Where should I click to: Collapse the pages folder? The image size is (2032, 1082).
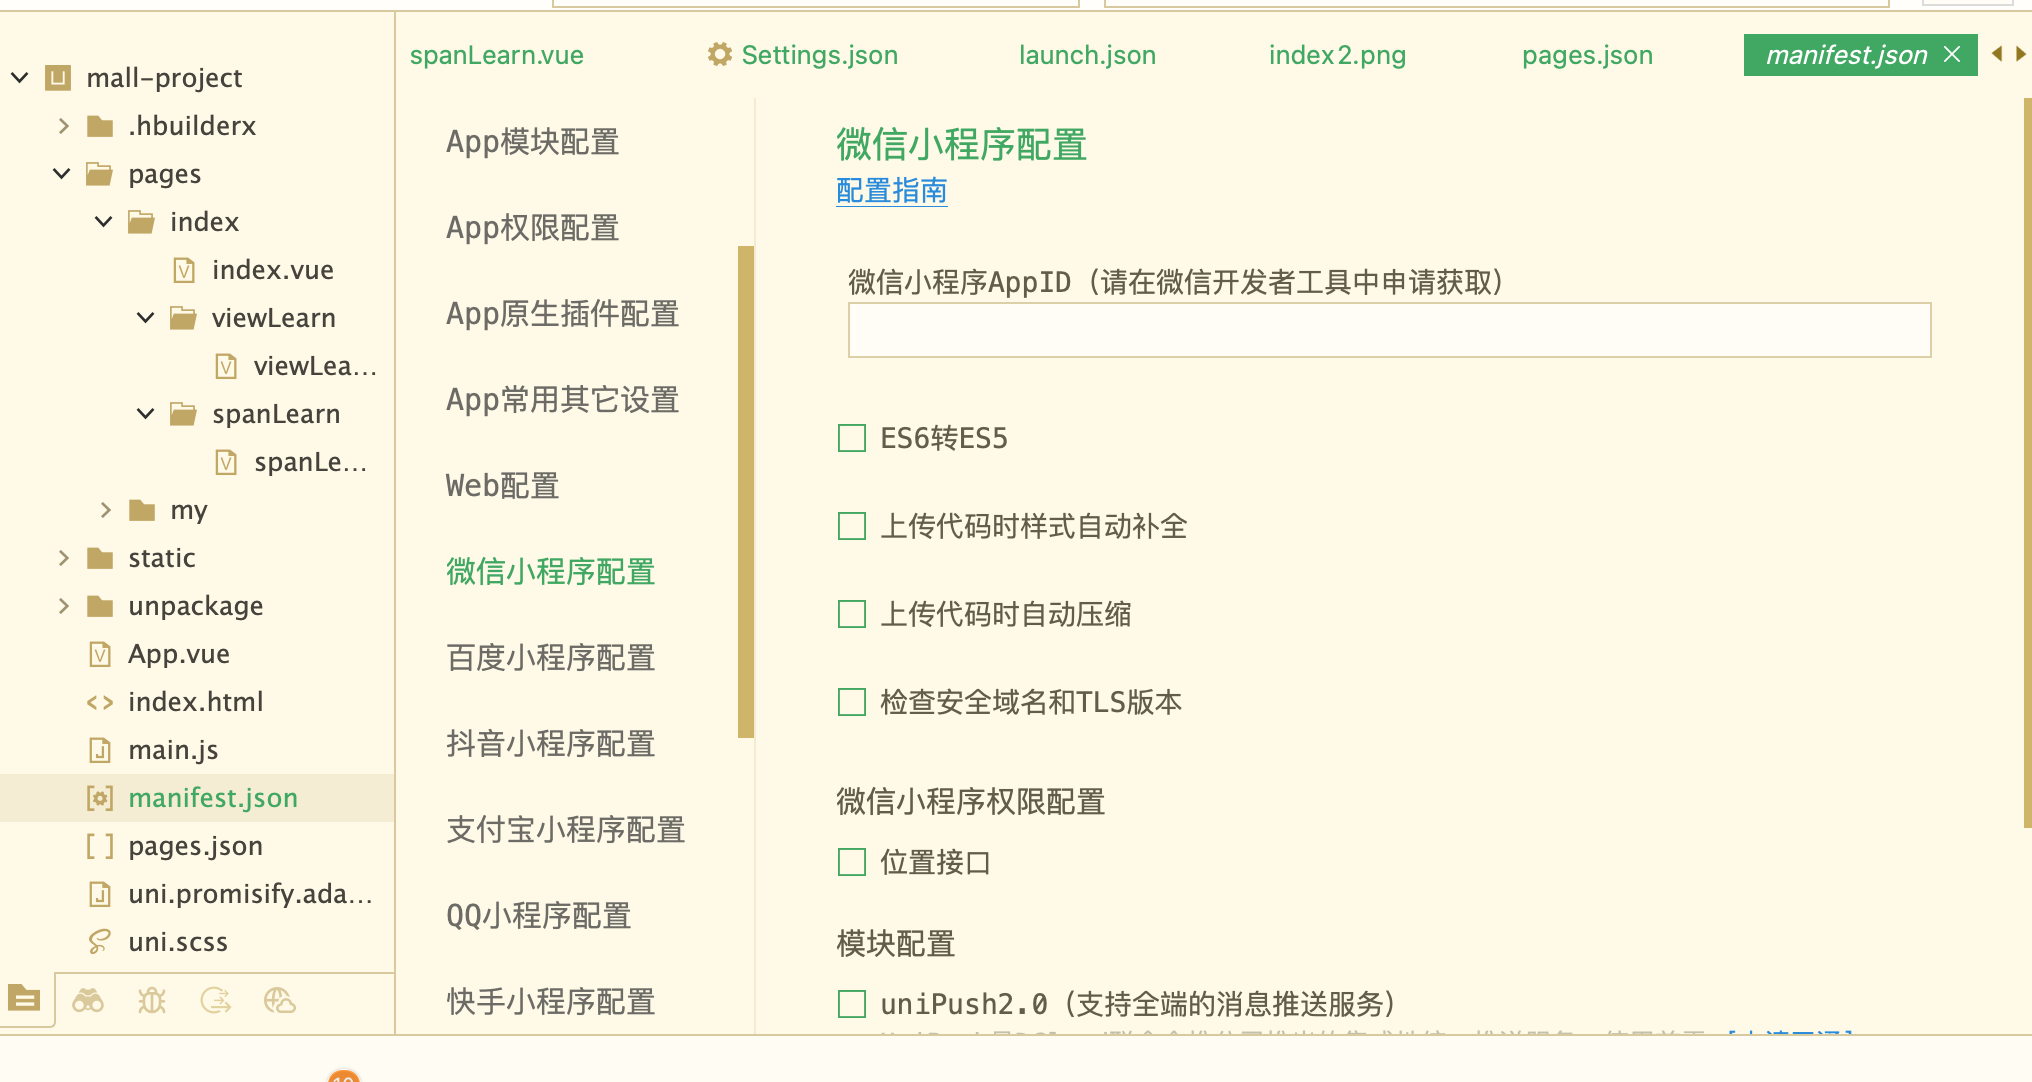62,174
